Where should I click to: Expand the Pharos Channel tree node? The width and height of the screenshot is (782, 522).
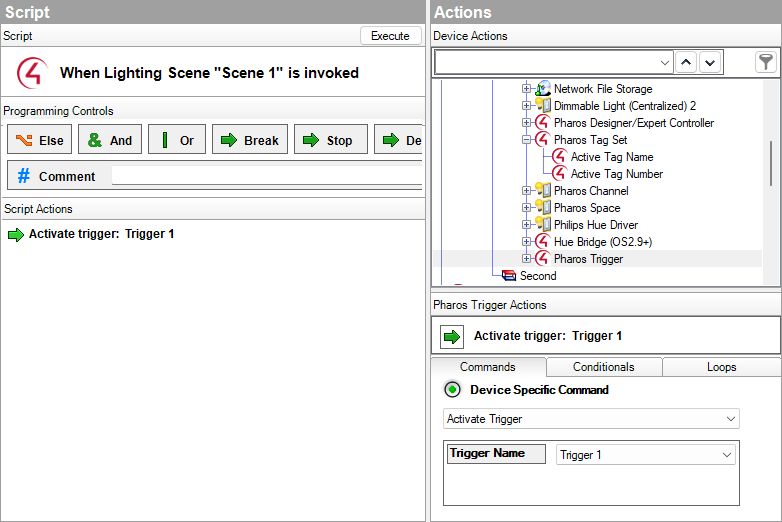pos(527,191)
